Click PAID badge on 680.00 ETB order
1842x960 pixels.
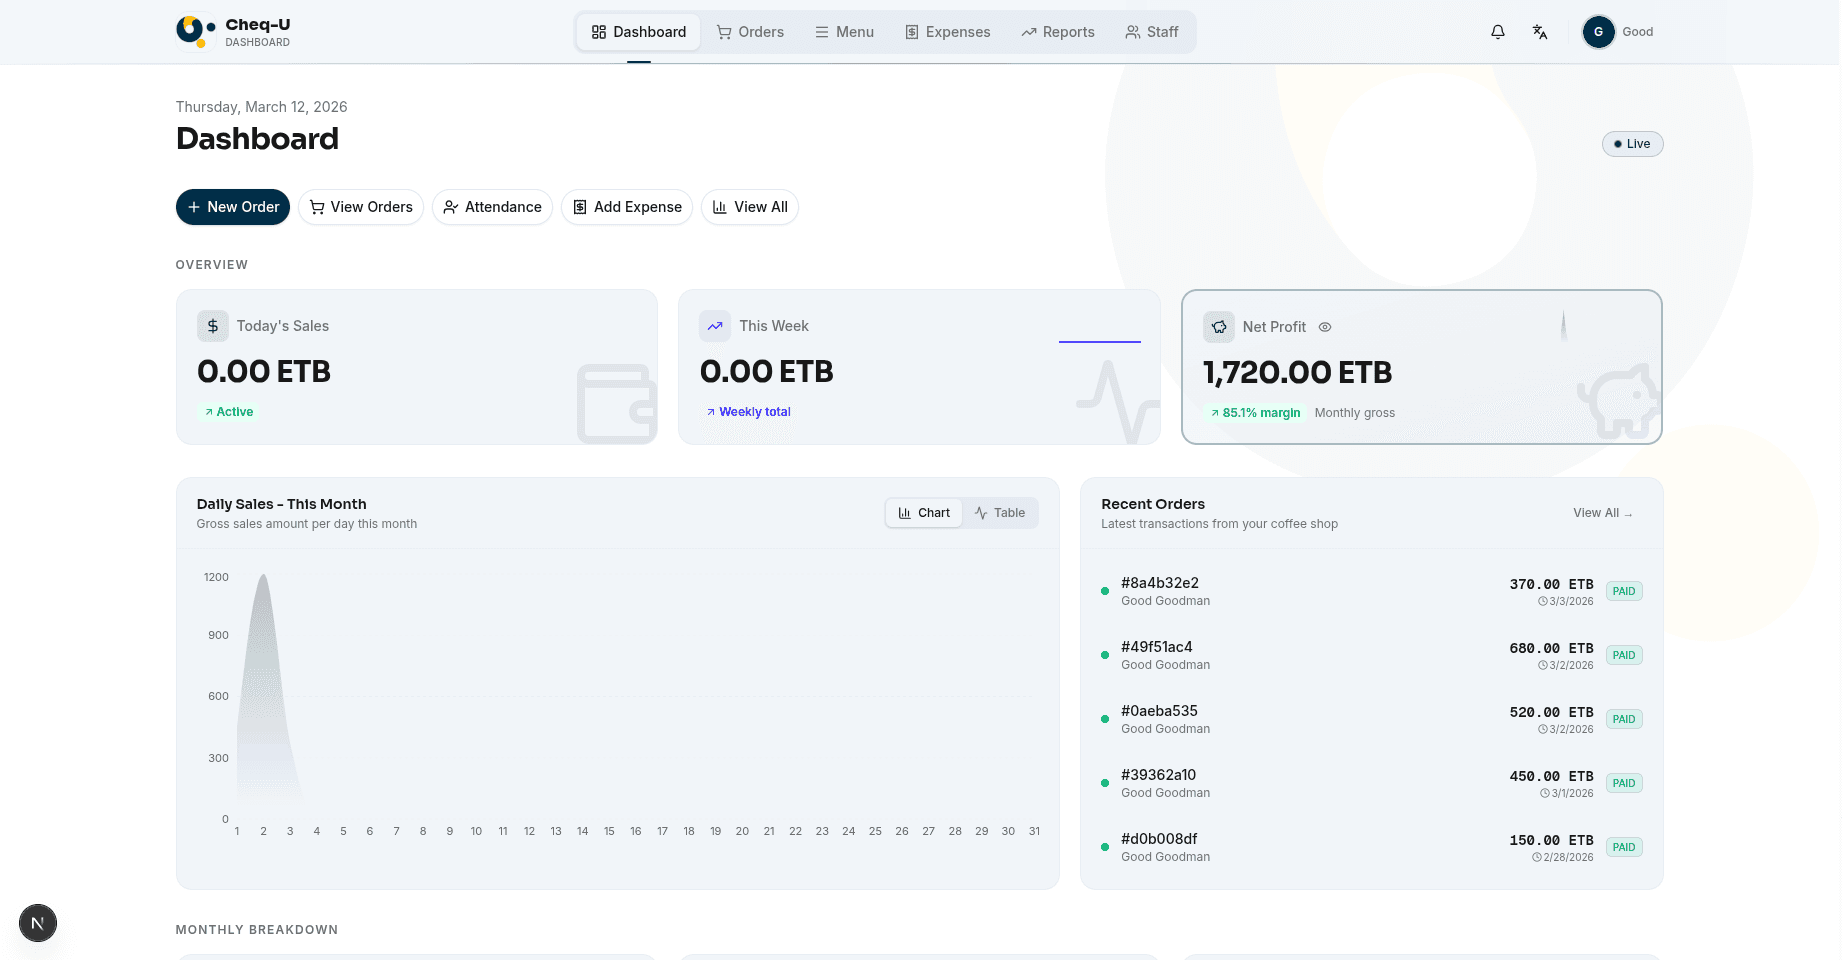(x=1624, y=655)
